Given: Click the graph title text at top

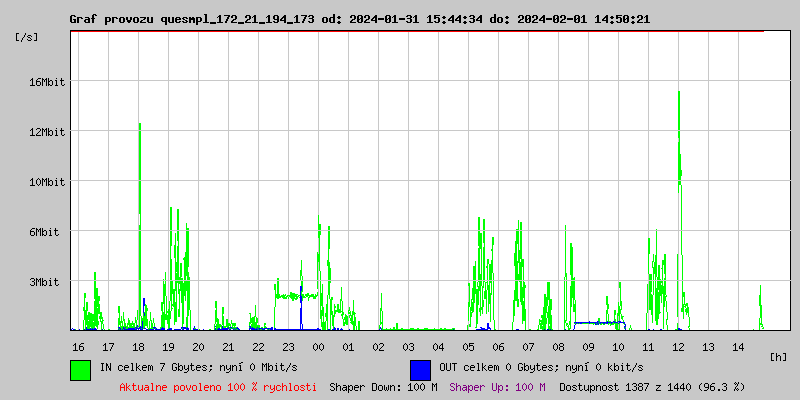Looking at the screenshot, I should tap(359, 19).
